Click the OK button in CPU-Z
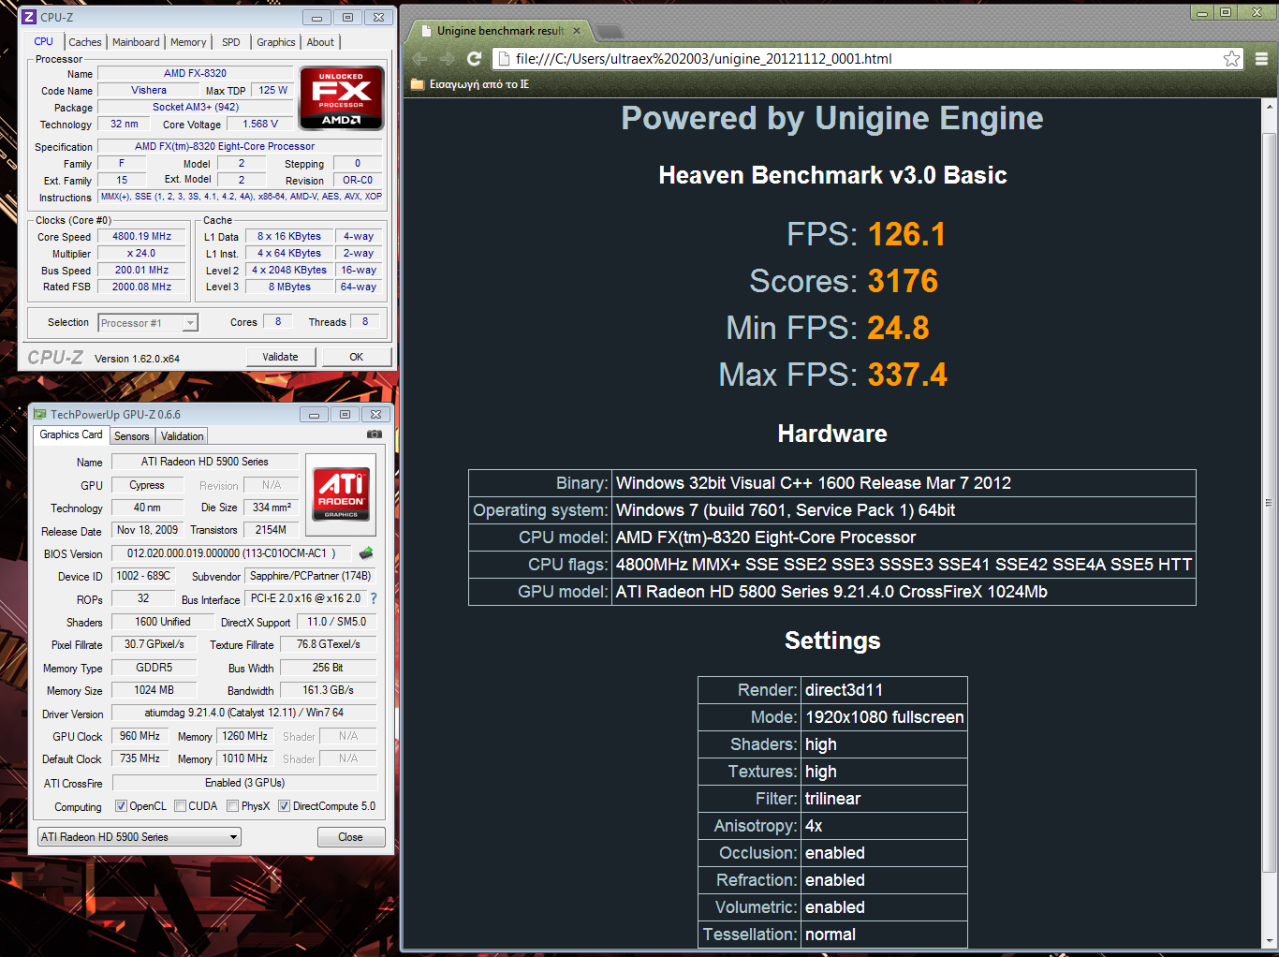The height and width of the screenshot is (957, 1279). (x=356, y=357)
